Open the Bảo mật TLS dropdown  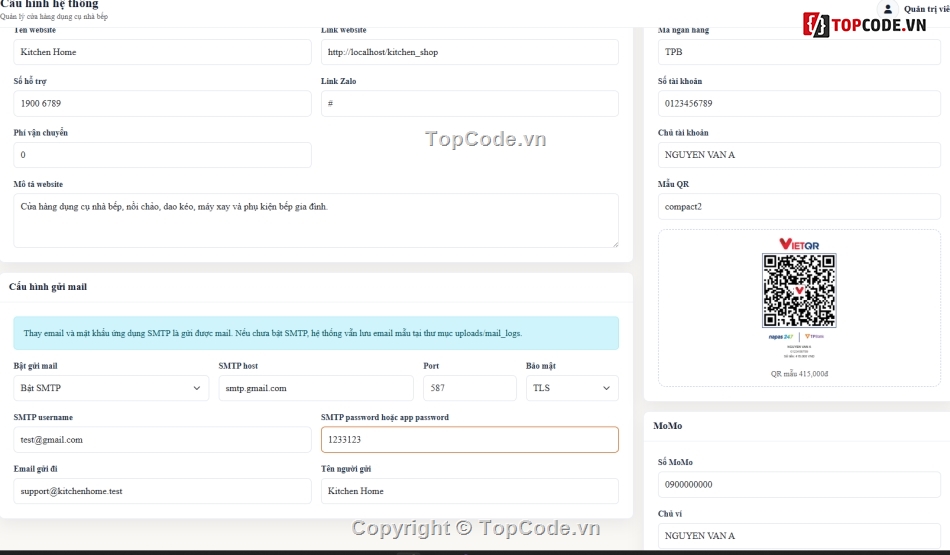572,388
